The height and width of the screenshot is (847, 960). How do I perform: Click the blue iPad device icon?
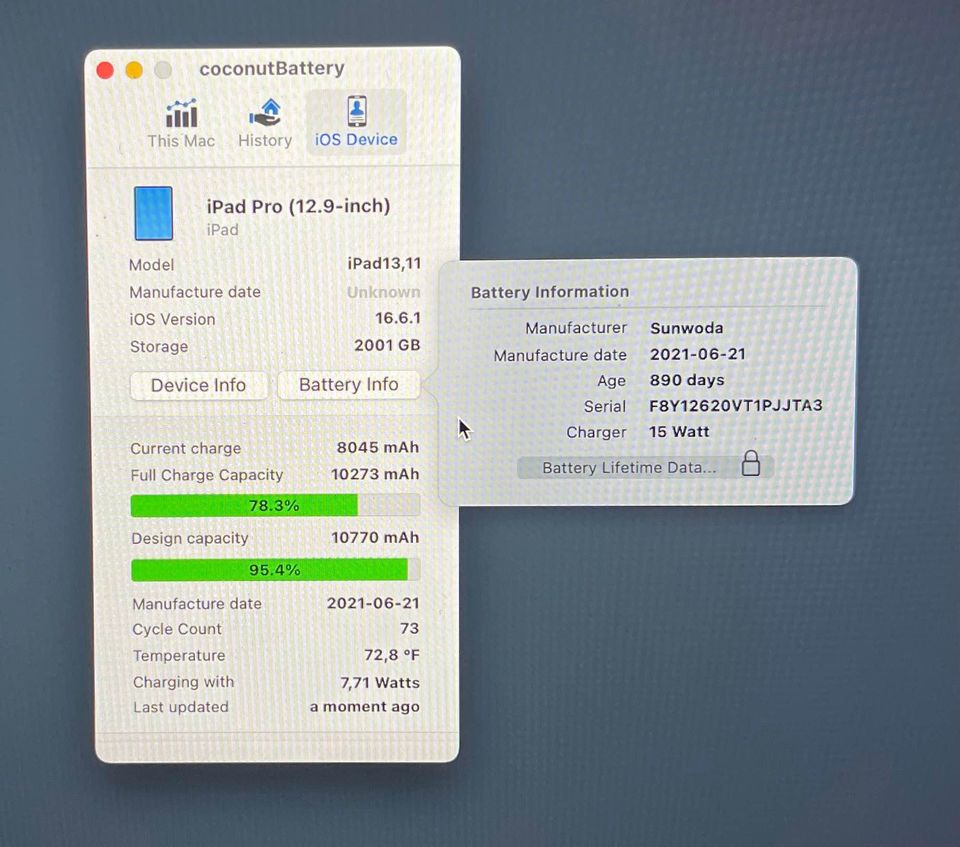[x=153, y=213]
